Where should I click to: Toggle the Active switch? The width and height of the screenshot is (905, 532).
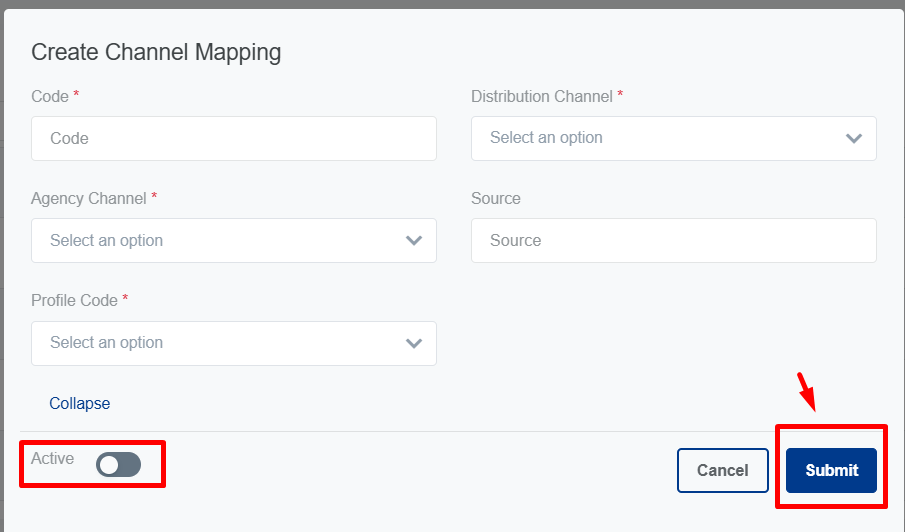119,464
